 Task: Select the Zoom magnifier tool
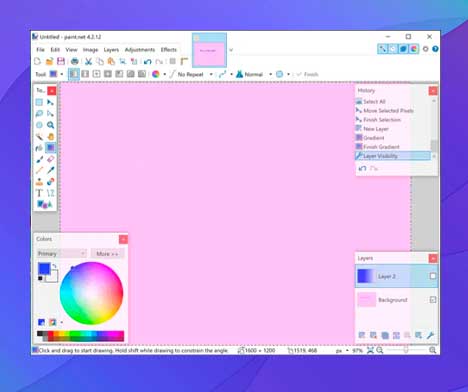pos(50,125)
